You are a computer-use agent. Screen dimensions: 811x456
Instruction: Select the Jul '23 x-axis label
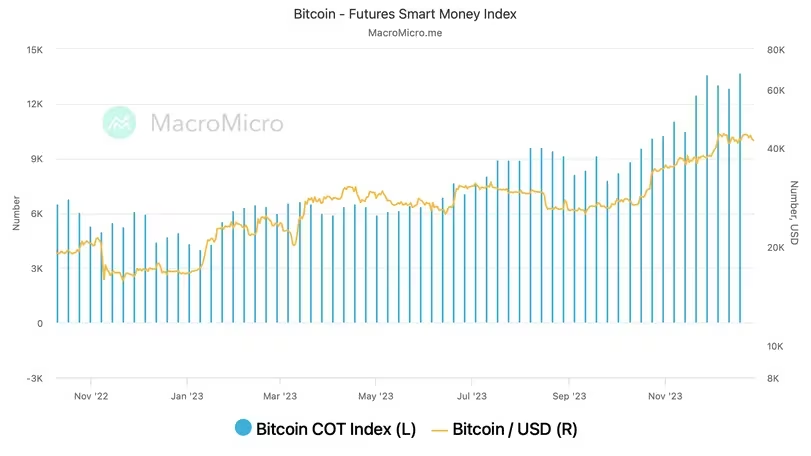[472, 396]
